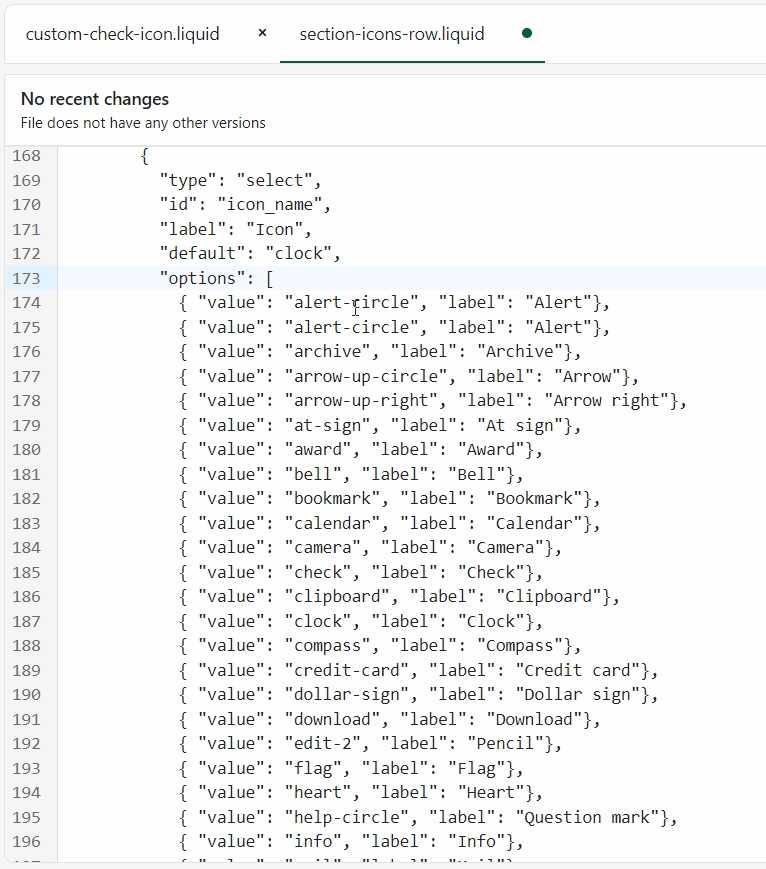Click "File does not have any other versions" text
Viewport: 766px width, 869px height.
143,123
